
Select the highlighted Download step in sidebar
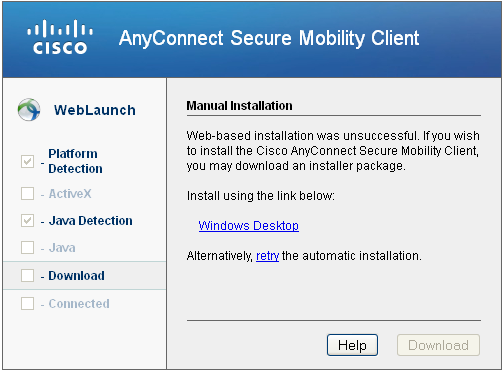coord(85,276)
